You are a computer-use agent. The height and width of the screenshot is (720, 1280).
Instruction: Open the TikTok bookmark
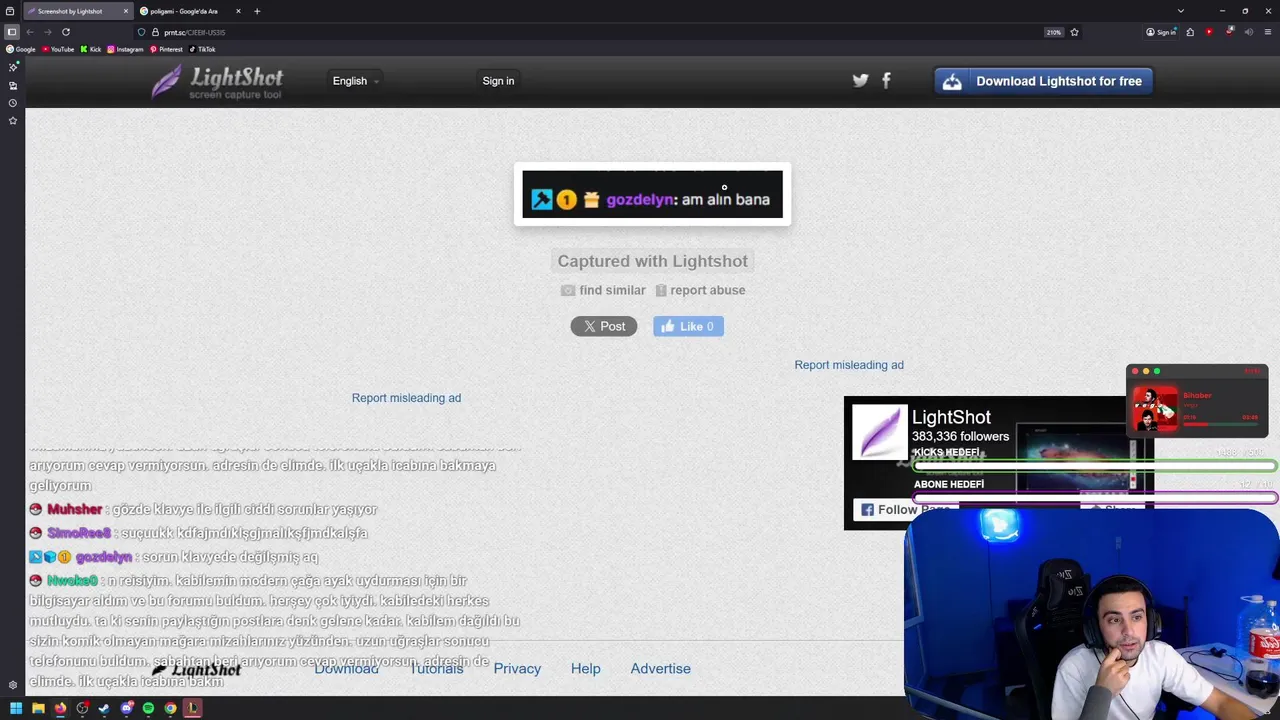click(x=203, y=49)
